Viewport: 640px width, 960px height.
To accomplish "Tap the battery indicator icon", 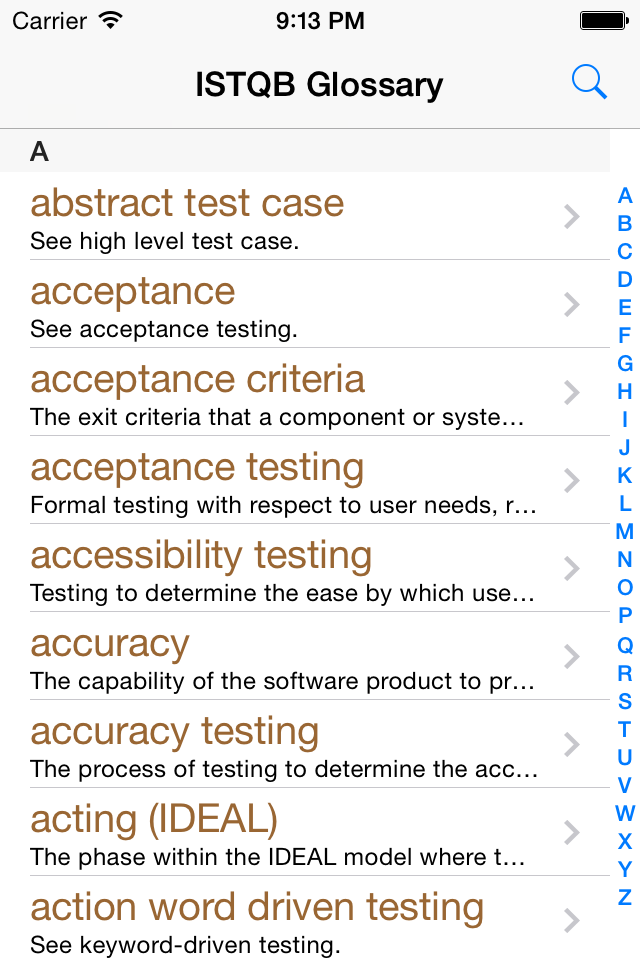I will point(604,21).
